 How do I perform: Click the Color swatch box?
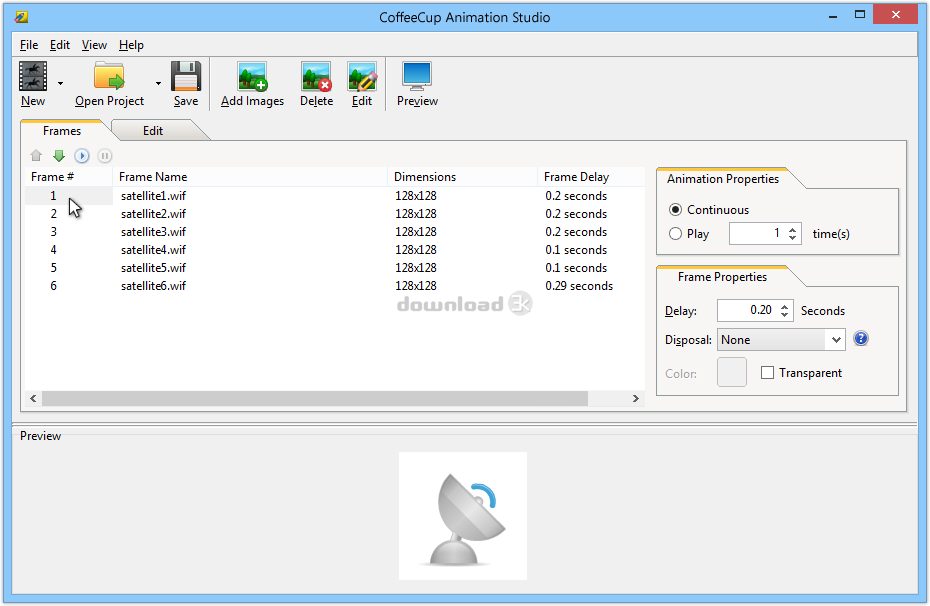coord(731,372)
